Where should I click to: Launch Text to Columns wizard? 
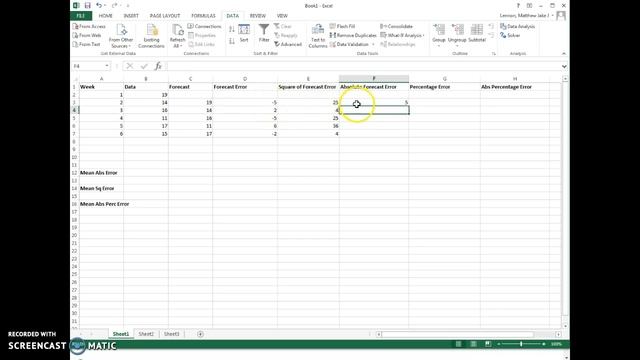click(x=318, y=36)
